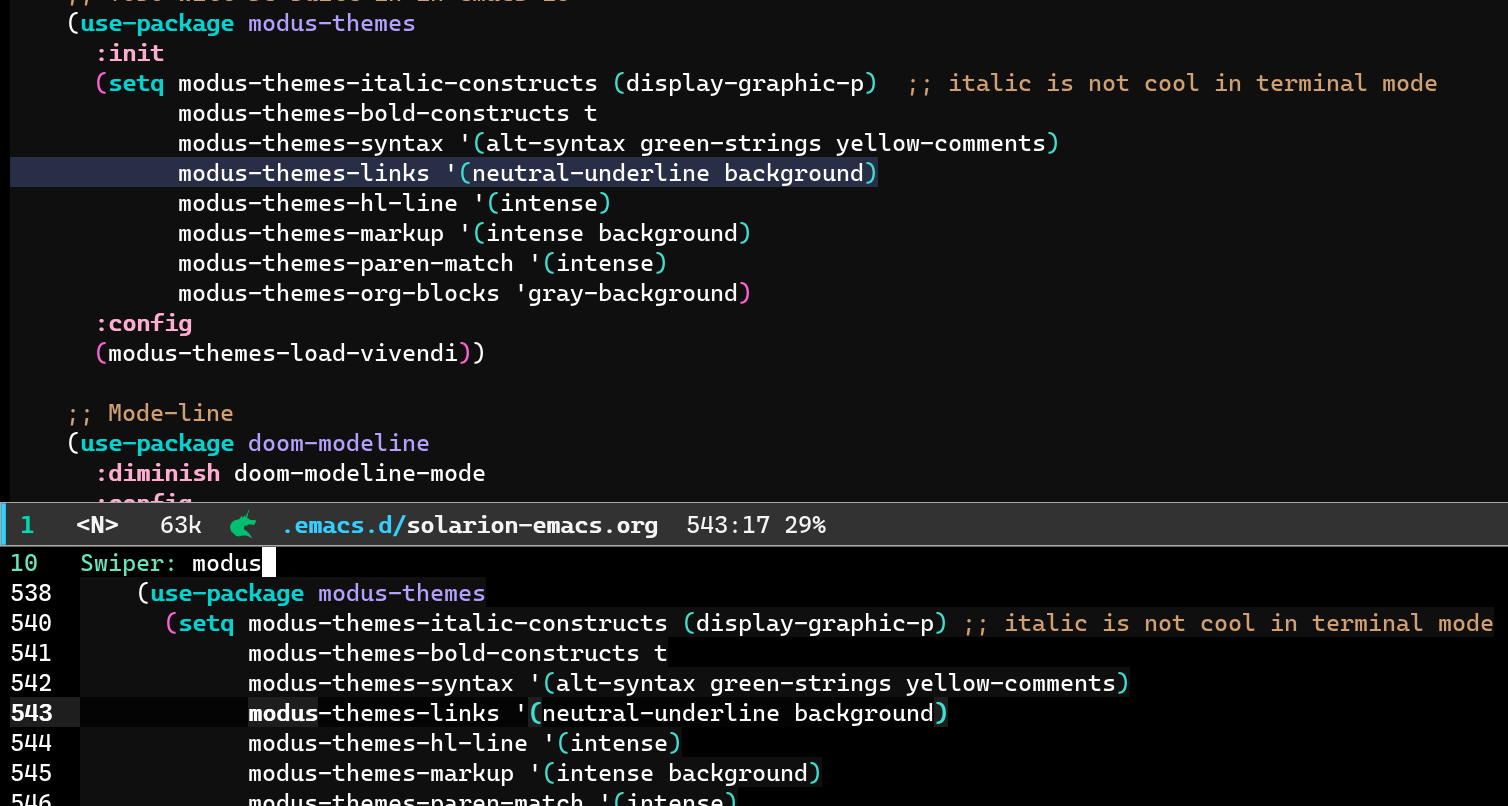Click modus-themes-load-vivendi call in editor

pos(290,353)
